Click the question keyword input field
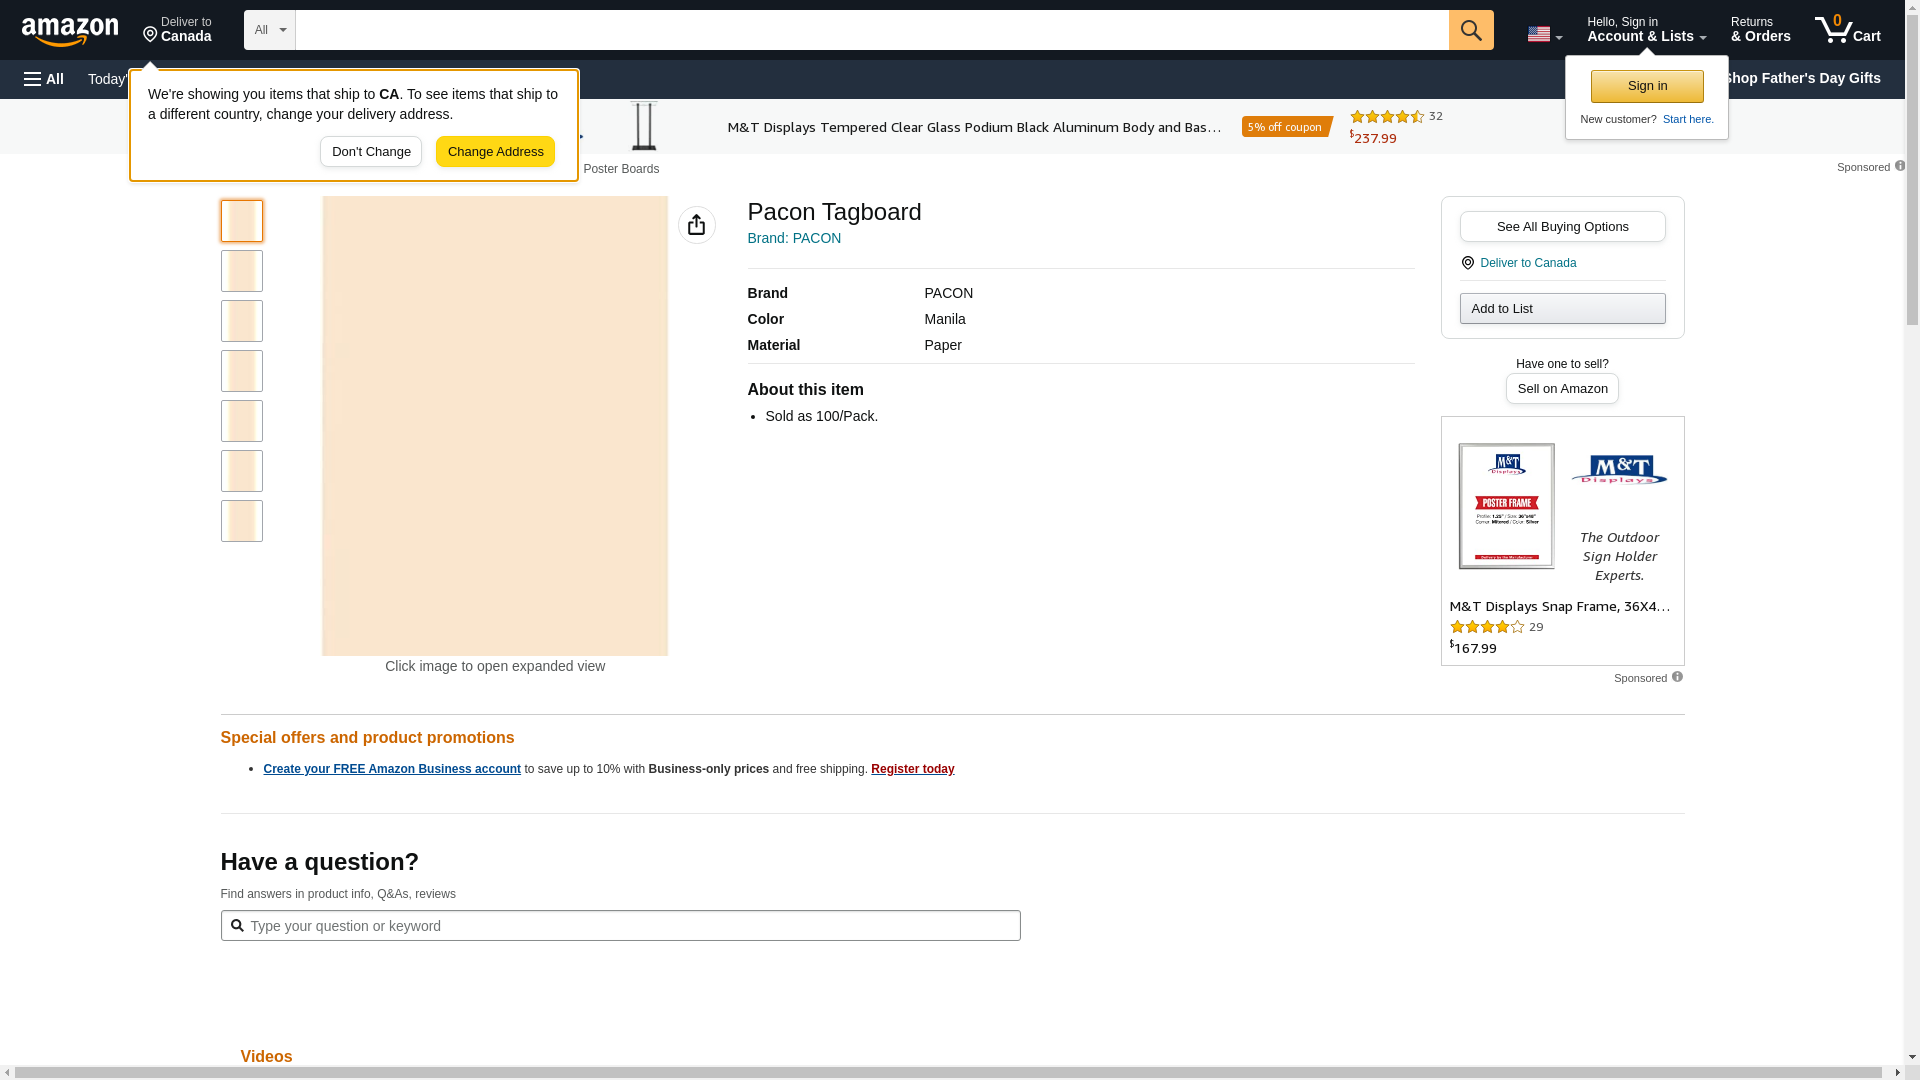 click(620, 926)
